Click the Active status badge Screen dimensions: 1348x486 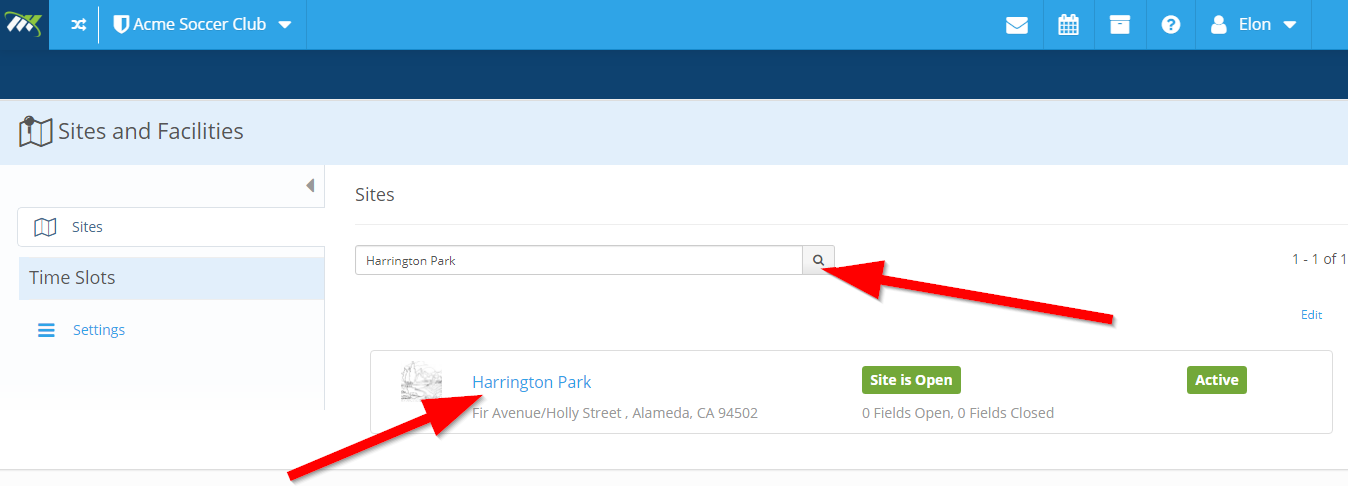pyautogui.click(x=1217, y=380)
